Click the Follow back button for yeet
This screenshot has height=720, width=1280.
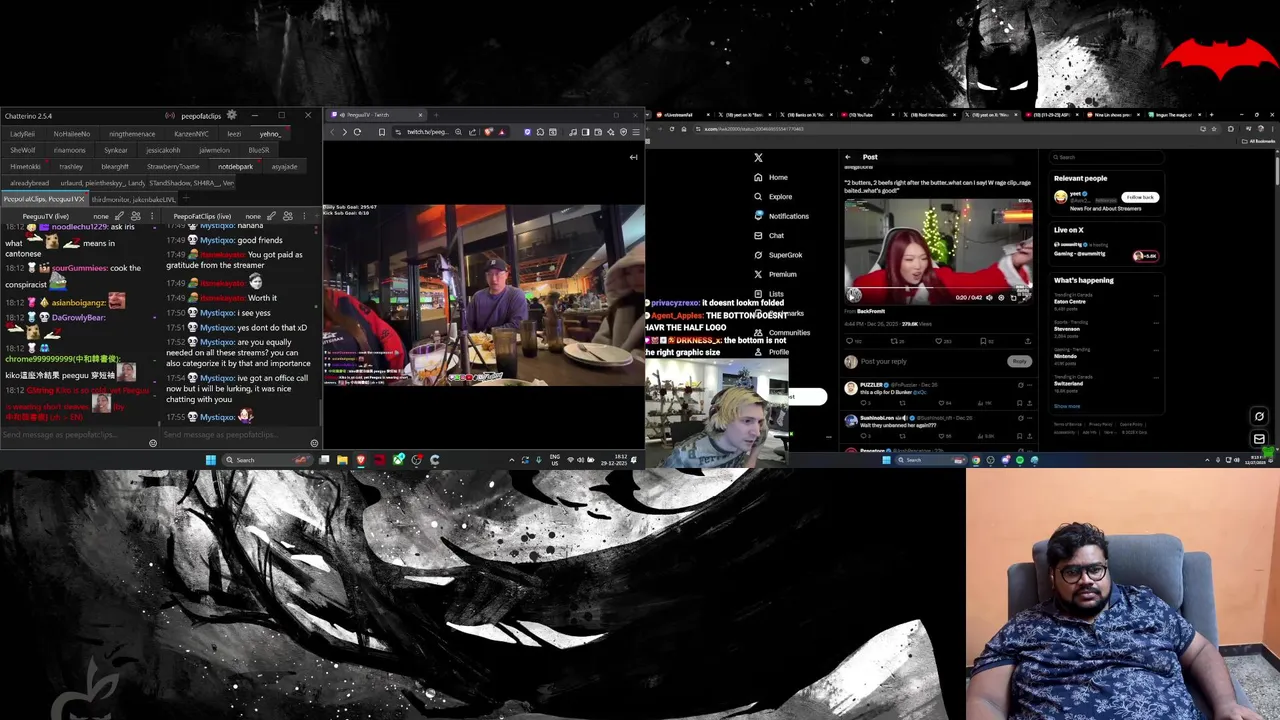coord(1139,197)
